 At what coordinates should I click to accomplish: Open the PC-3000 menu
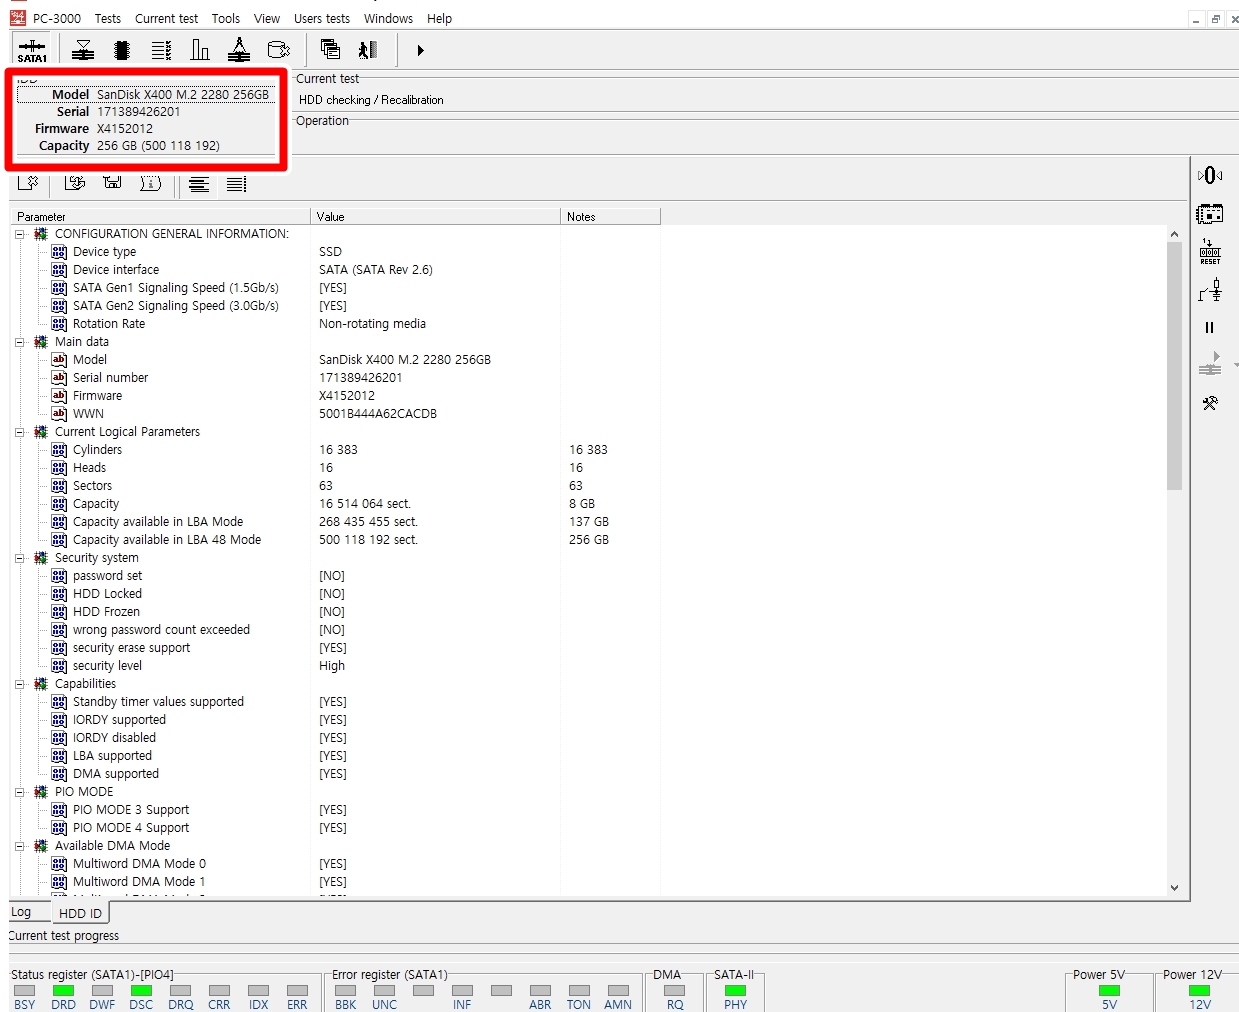[57, 18]
